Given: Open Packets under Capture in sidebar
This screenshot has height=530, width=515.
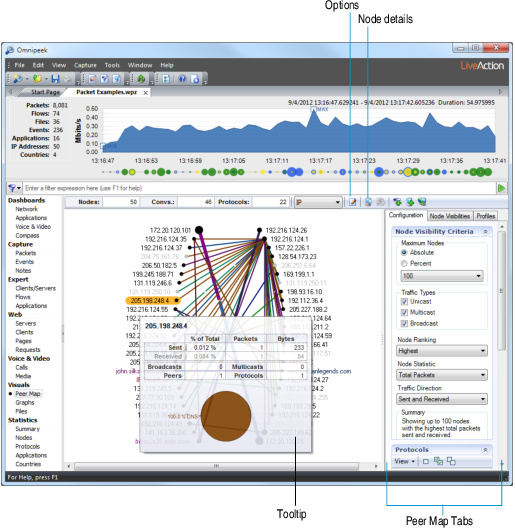Looking at the screenshot, I should pyautogui.click(x=25, y=253).
